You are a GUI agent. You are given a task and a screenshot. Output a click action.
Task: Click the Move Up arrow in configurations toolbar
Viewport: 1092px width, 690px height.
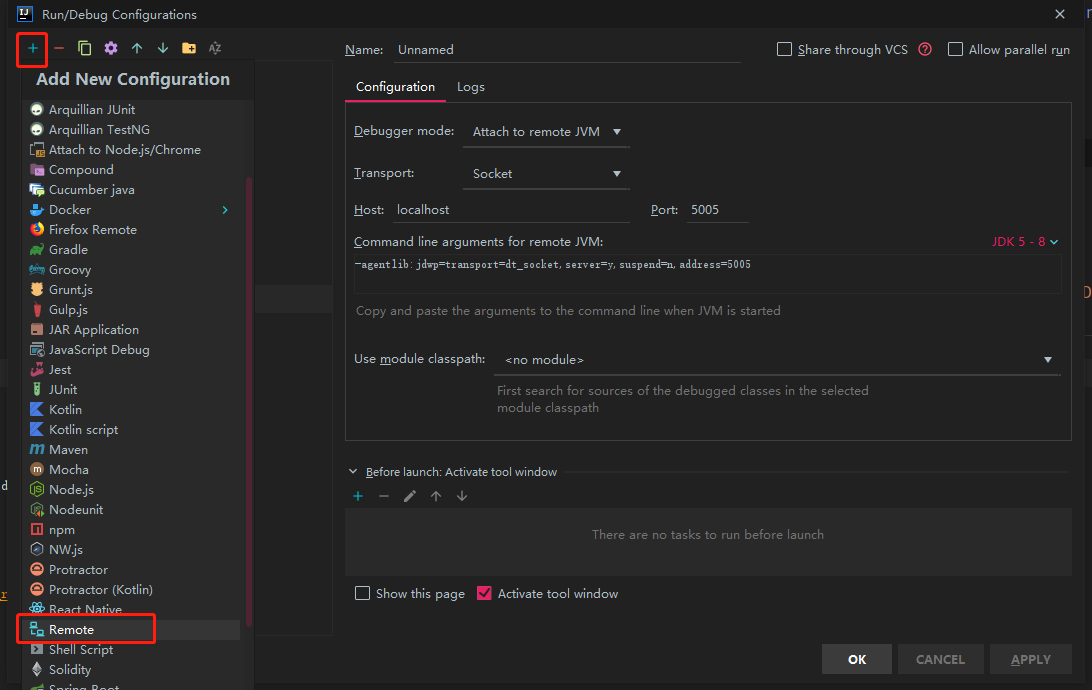136,48
